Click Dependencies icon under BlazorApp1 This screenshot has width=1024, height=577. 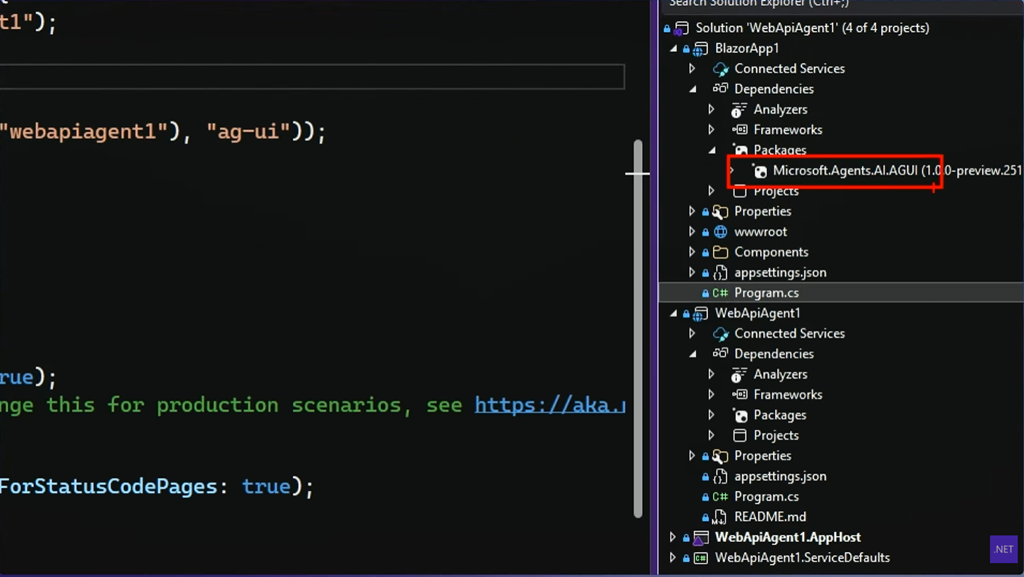[x=720, y=89]
